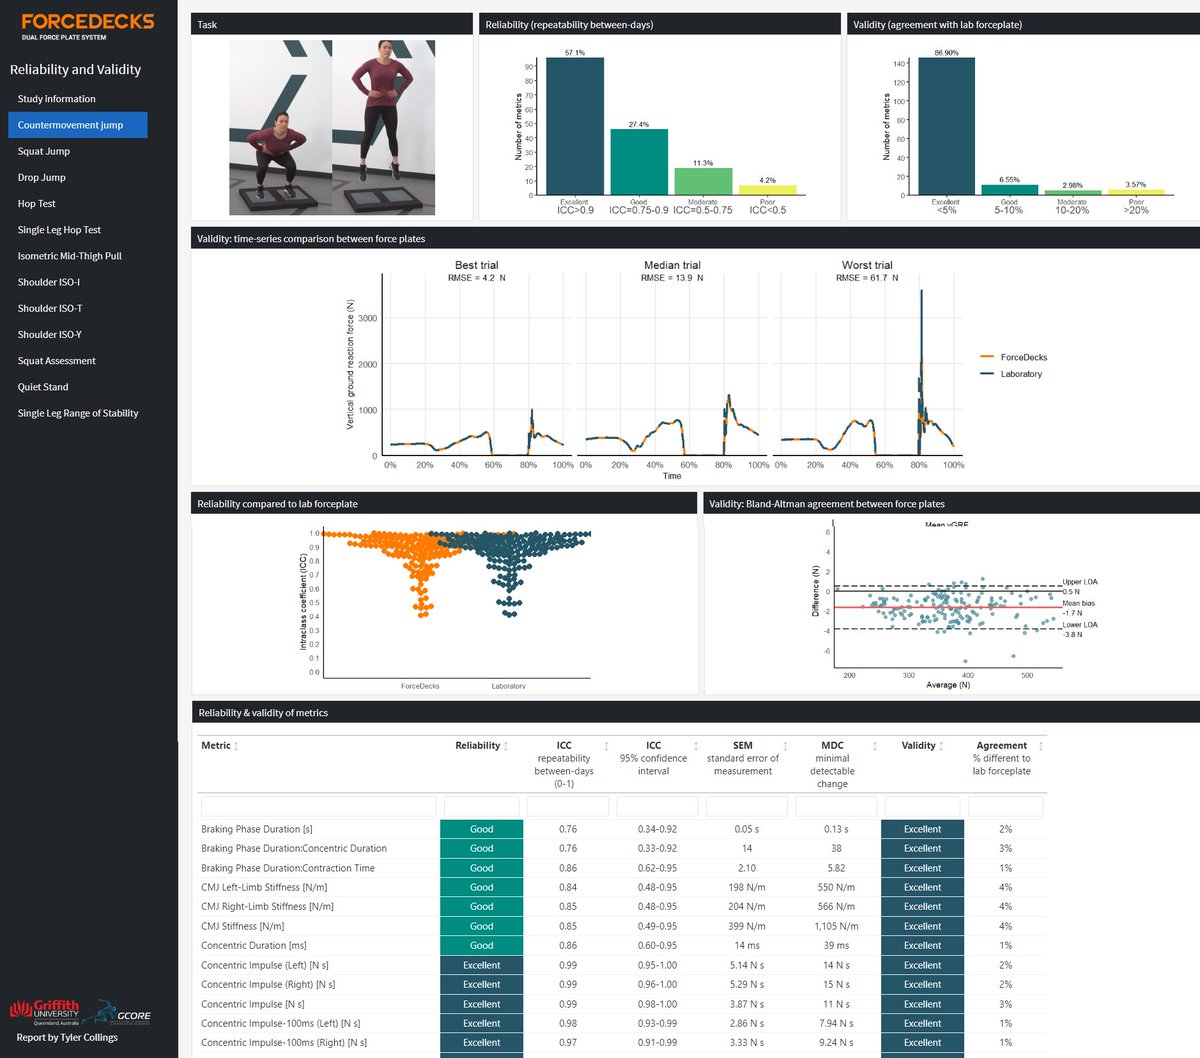
Task: Click the MDC column header label
Action: click(832, 746)
